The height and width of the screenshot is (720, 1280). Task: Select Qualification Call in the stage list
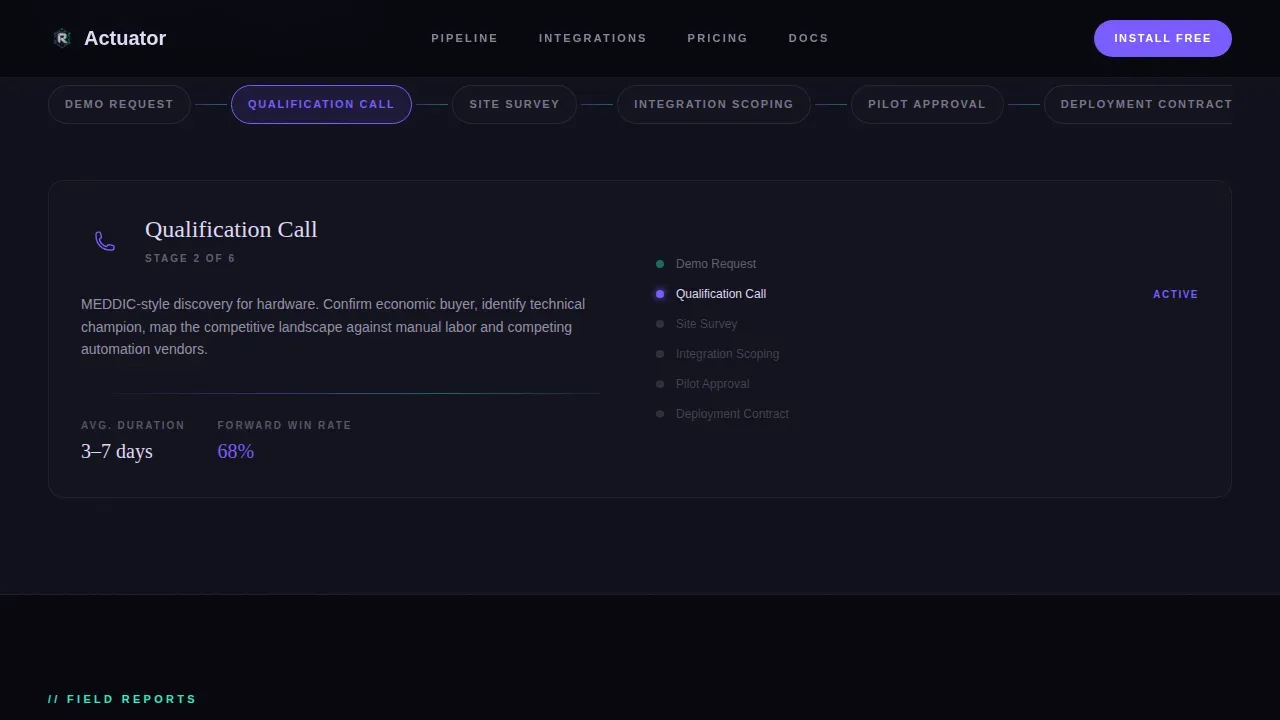(x=721, y=294)
